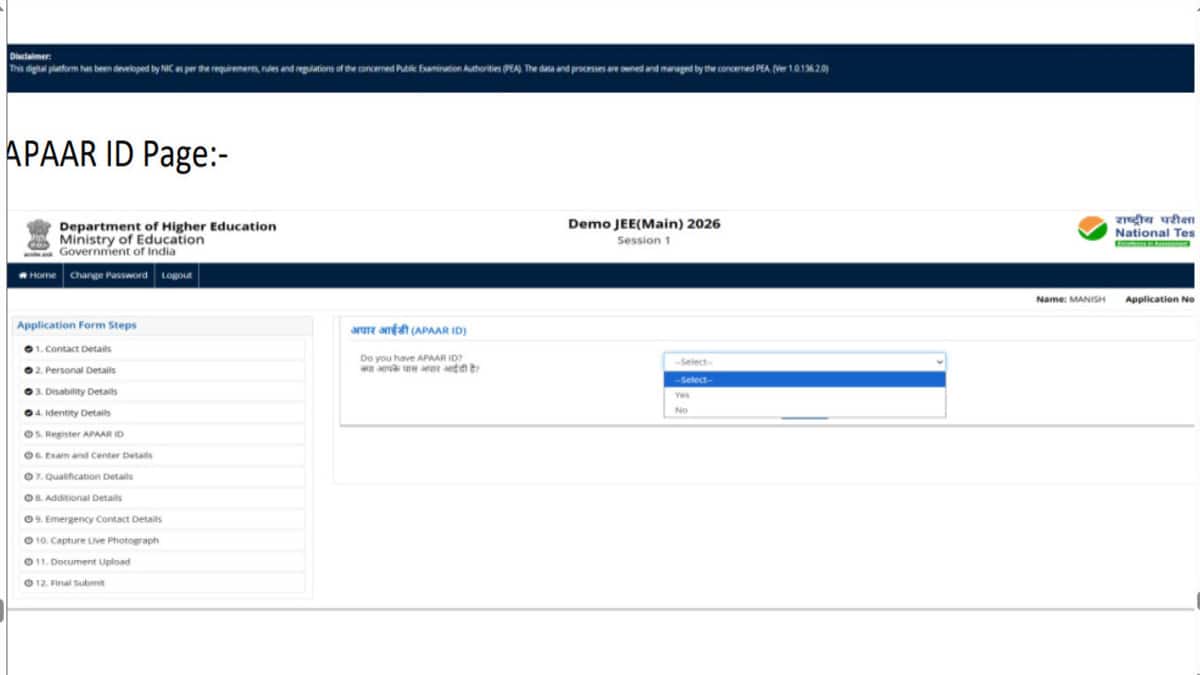1200x675 pixels.
Task: Click status icon beside Final Submit step
Action: coord(27,583)
